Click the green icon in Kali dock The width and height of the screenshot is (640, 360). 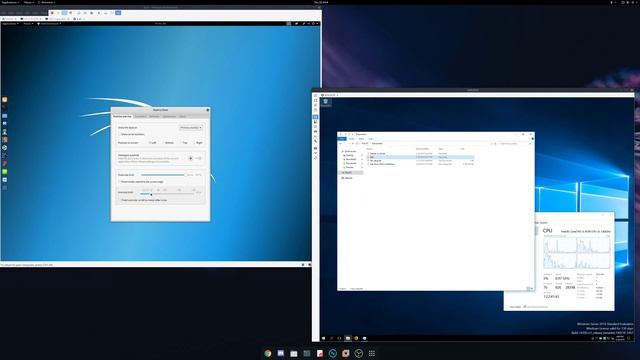pyautogui.click(x=4, y=172)
